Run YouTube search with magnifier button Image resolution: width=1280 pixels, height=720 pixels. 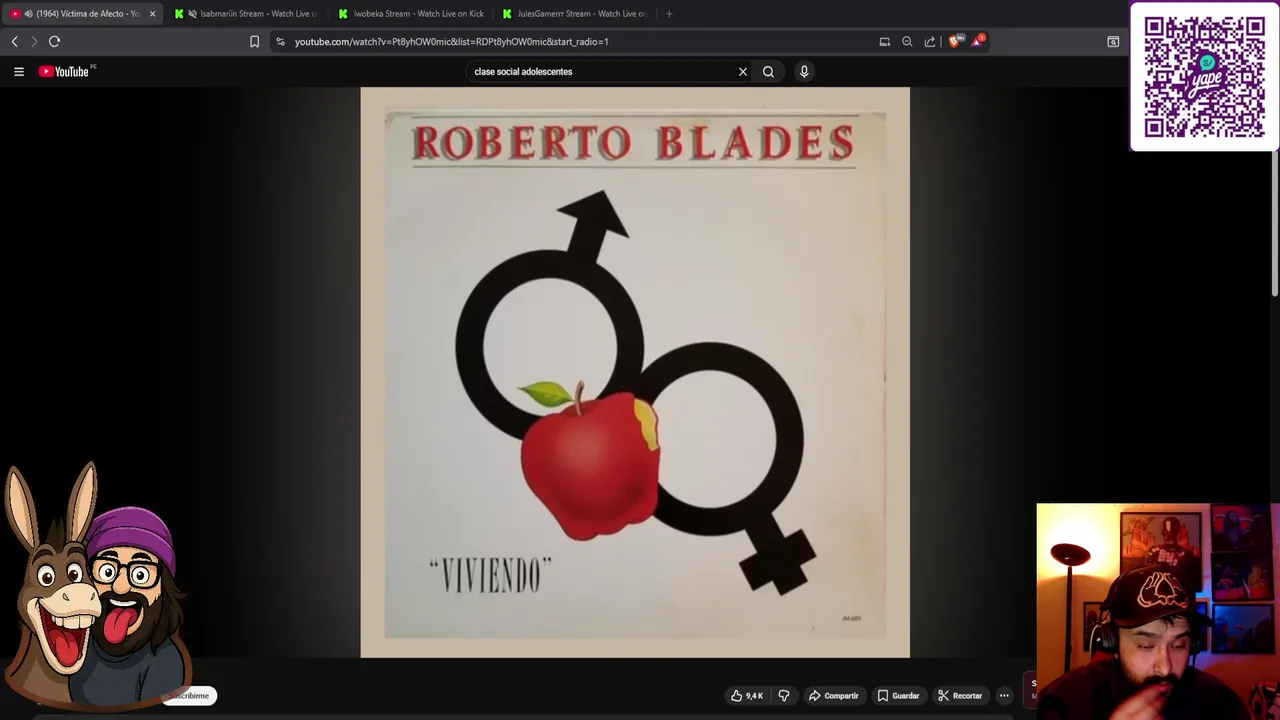click(768, 71)
